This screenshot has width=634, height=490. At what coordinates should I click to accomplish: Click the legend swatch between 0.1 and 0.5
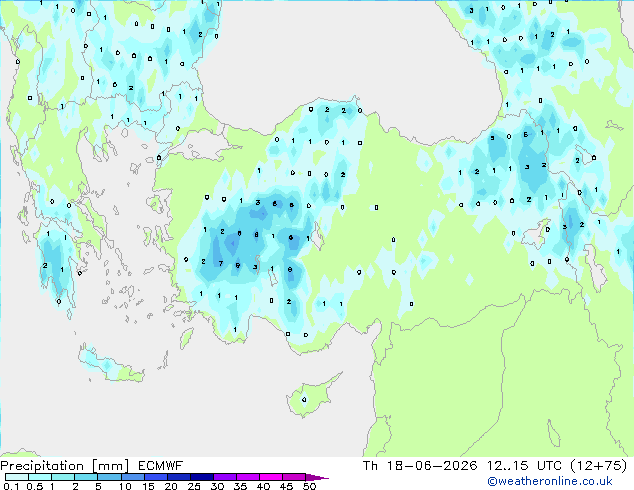tap(17, 477)
